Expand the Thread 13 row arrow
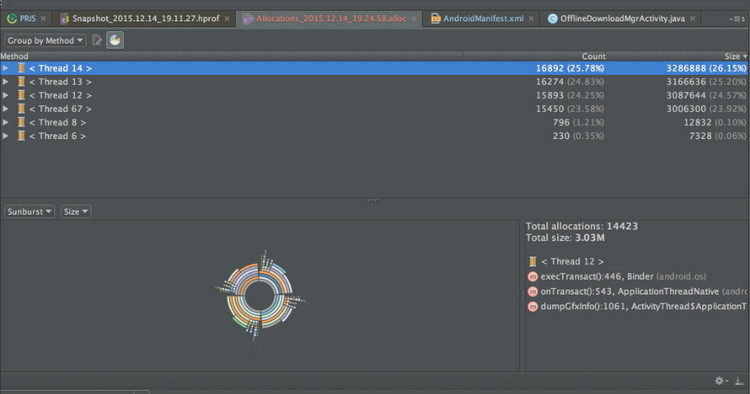The width and height of the screenshot is (750, 394). (x=5, y=82)
